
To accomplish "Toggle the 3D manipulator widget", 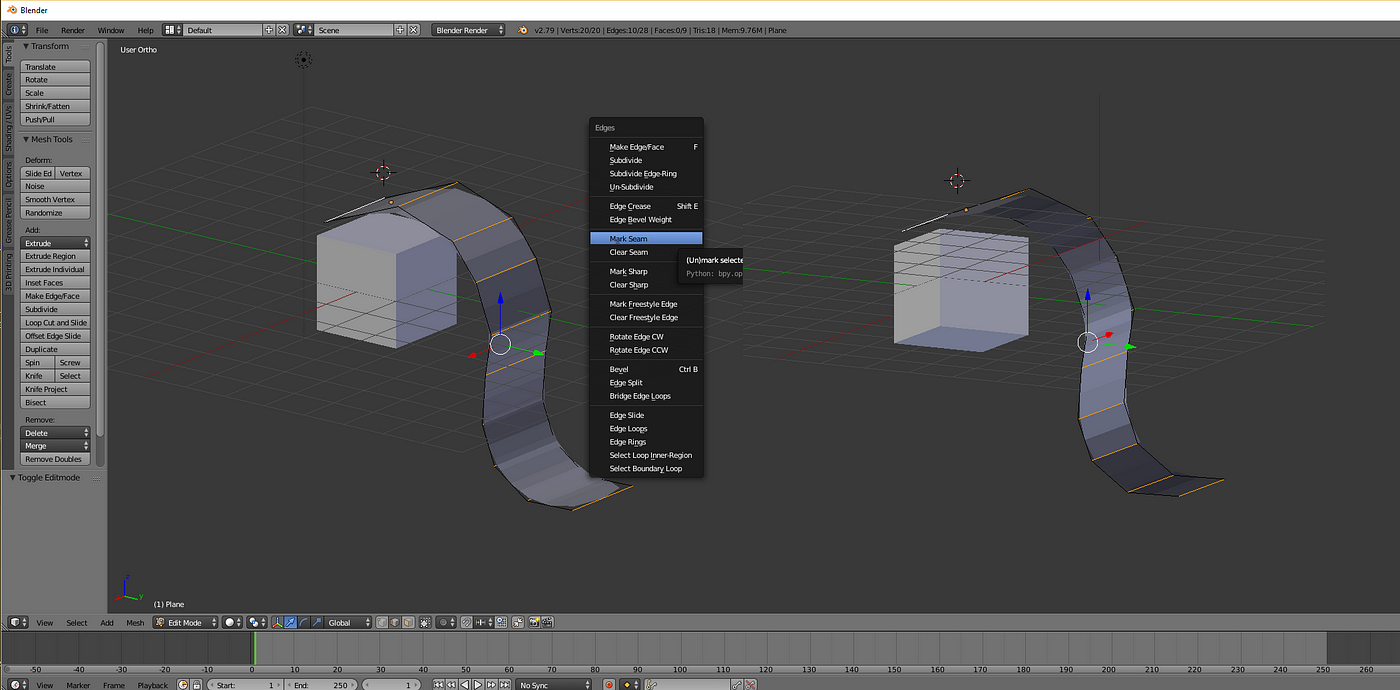I will [277, 622].
